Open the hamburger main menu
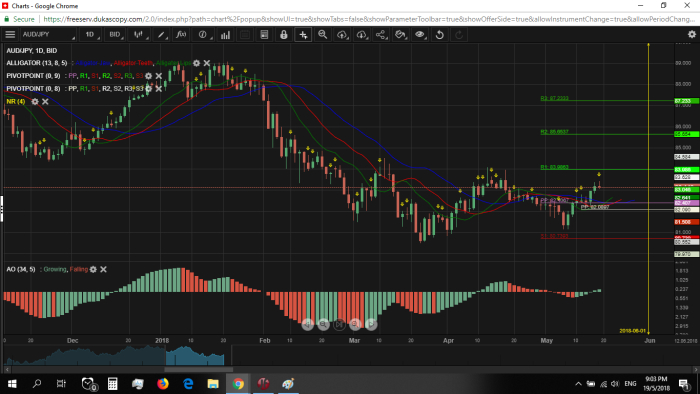700x394 pixels. point(10,34)
